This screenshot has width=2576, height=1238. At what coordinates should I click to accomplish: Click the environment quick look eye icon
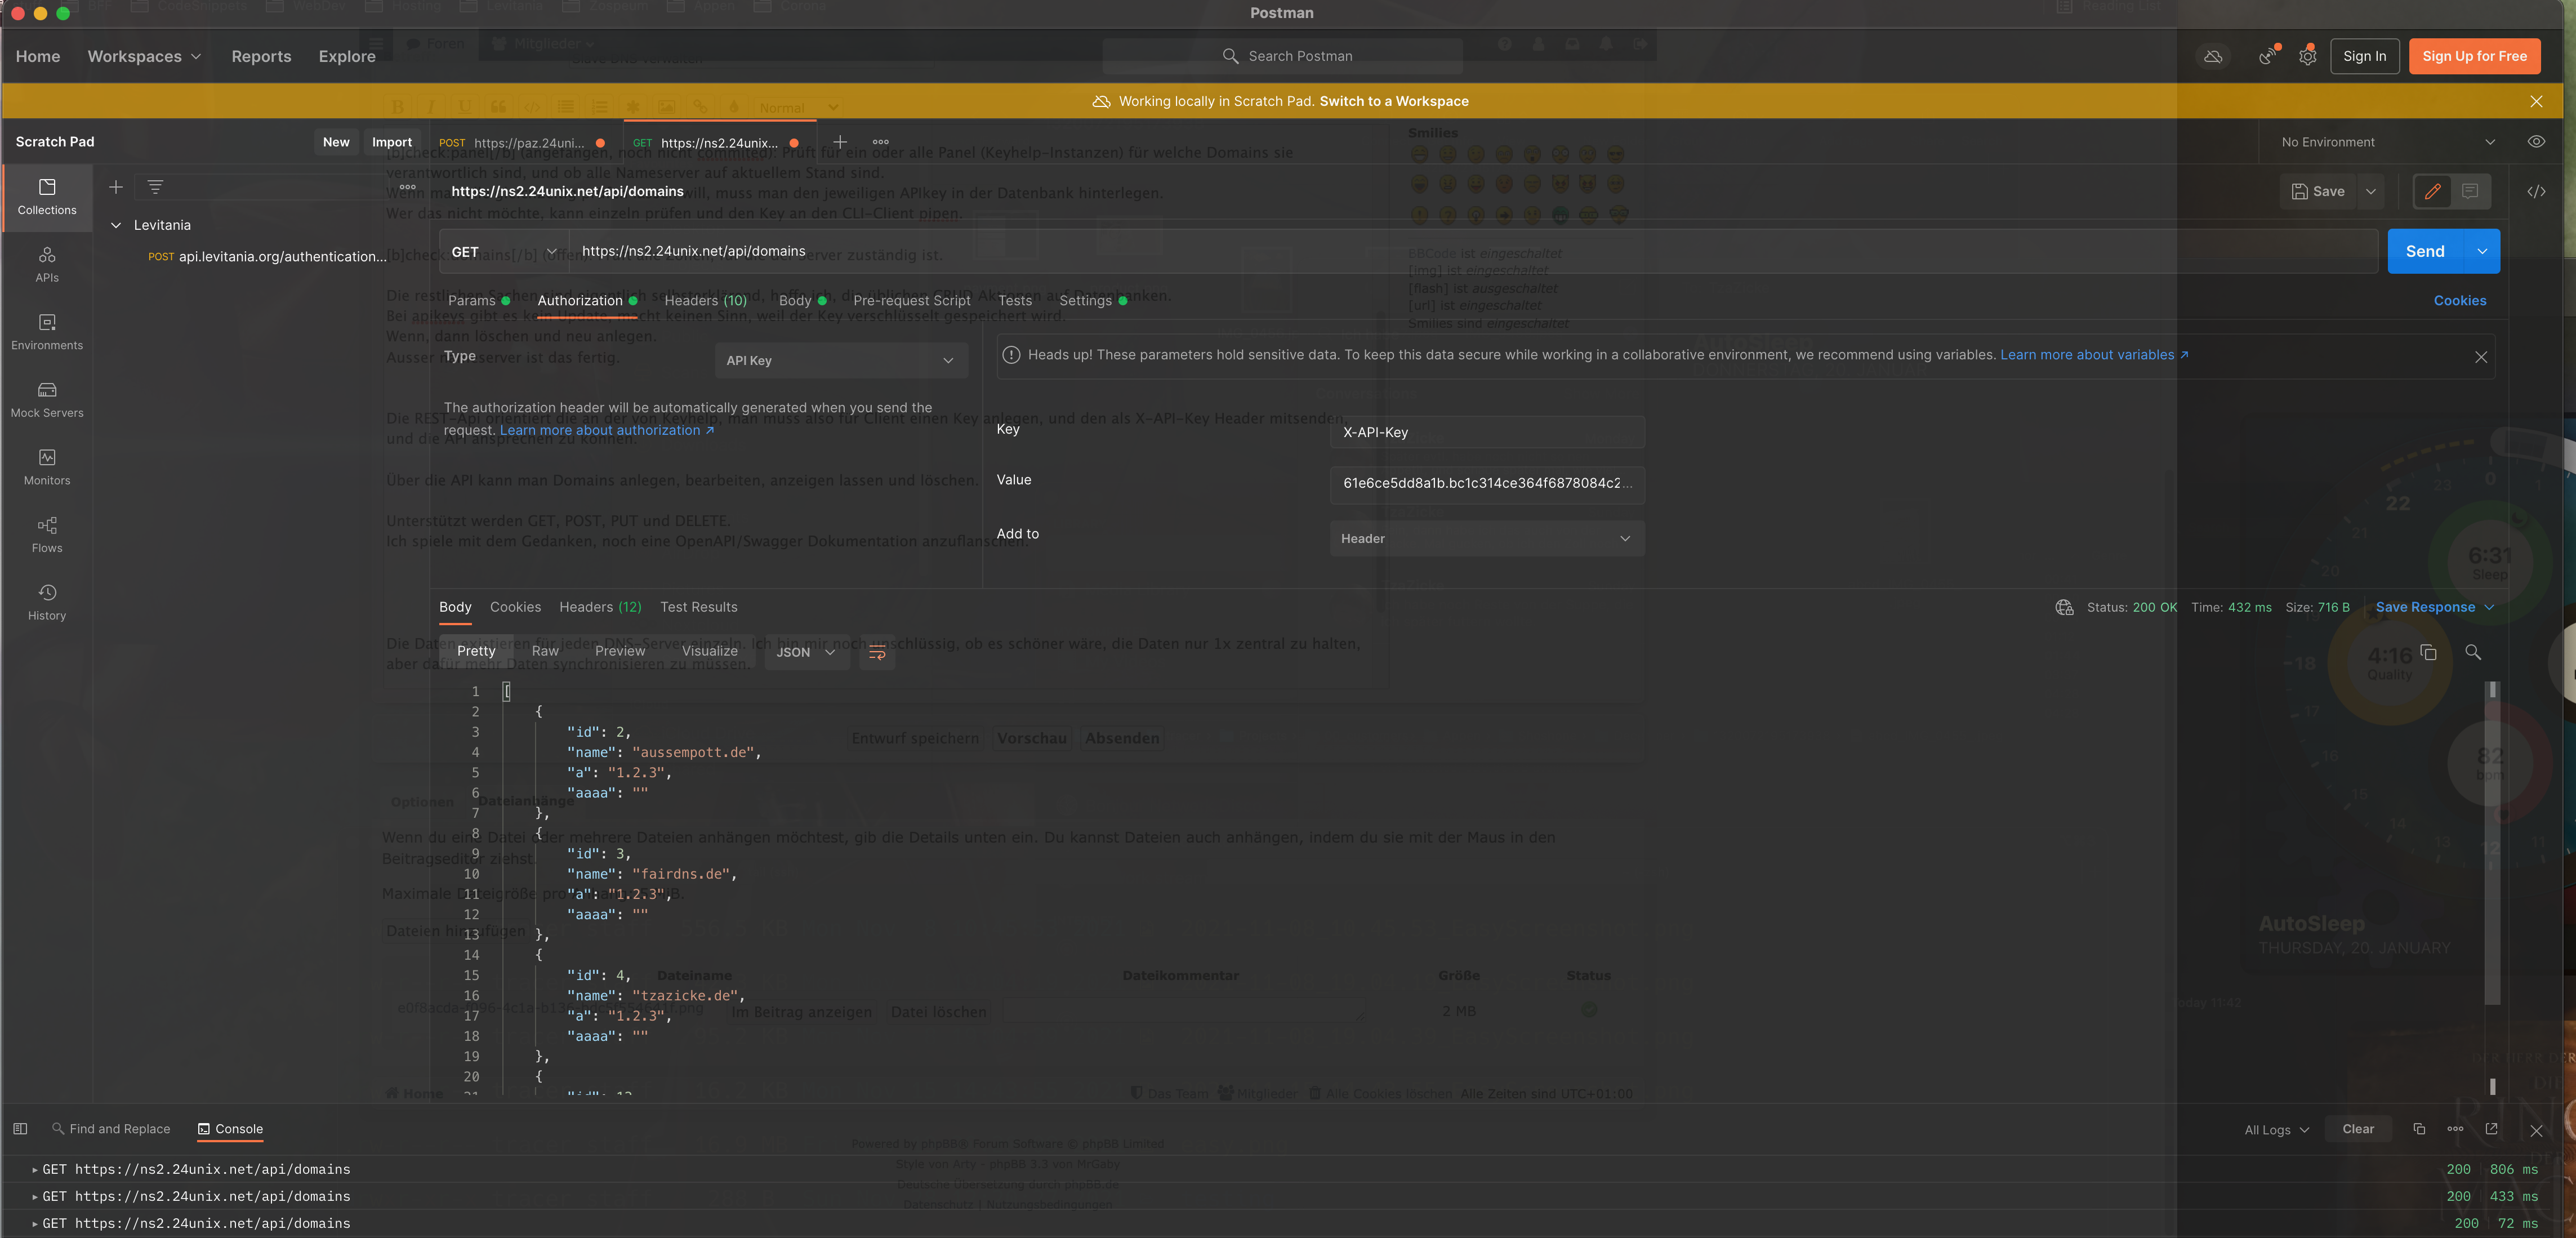tap(2536, 142)
